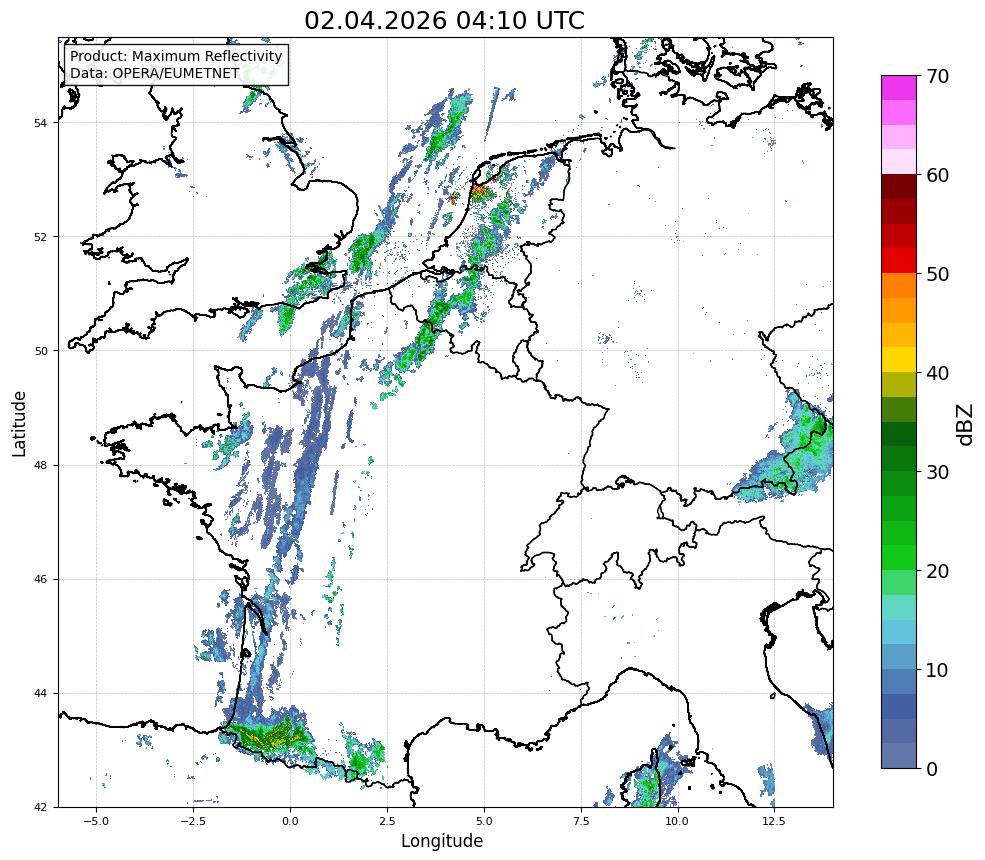Click the 'Data: OPERA/EUMETNET' legend text

point(155,73)
